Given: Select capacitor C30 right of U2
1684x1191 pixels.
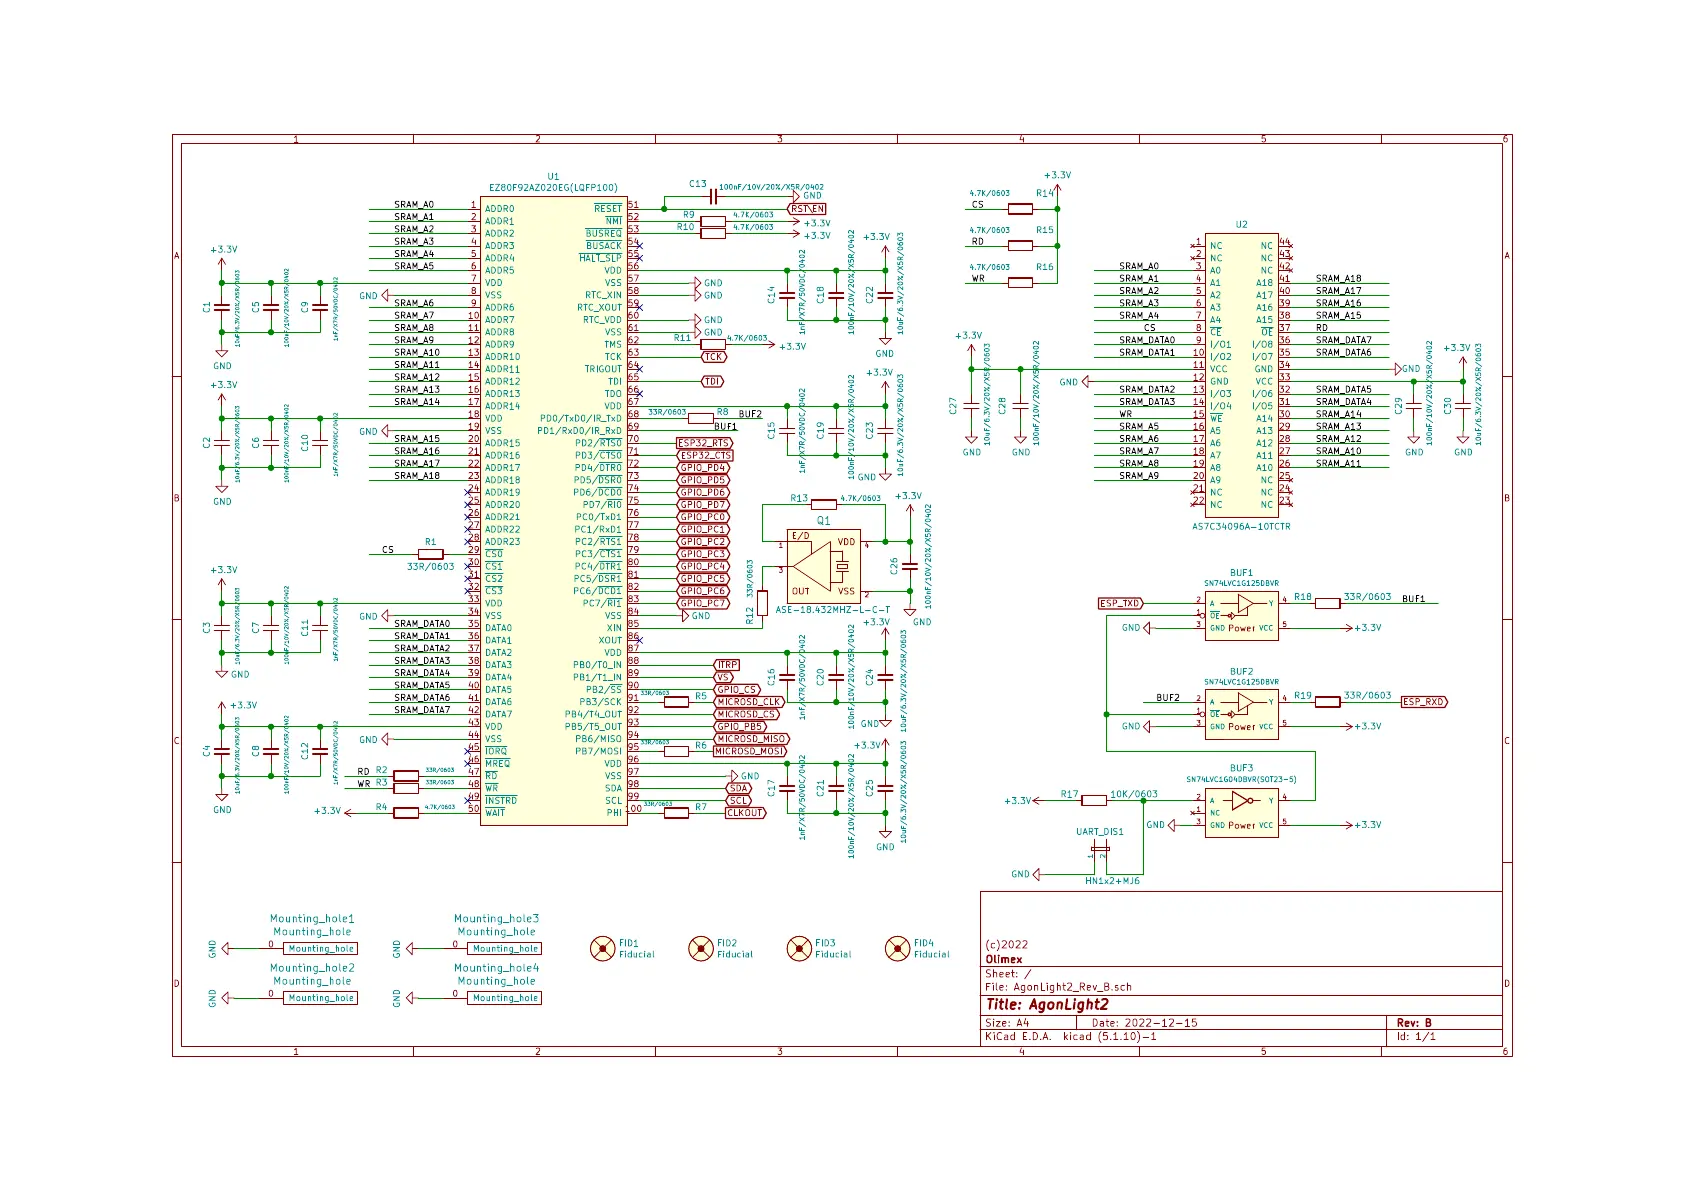Looking at the screenshot, I should pyautogui.click(x=1463, y=406).
